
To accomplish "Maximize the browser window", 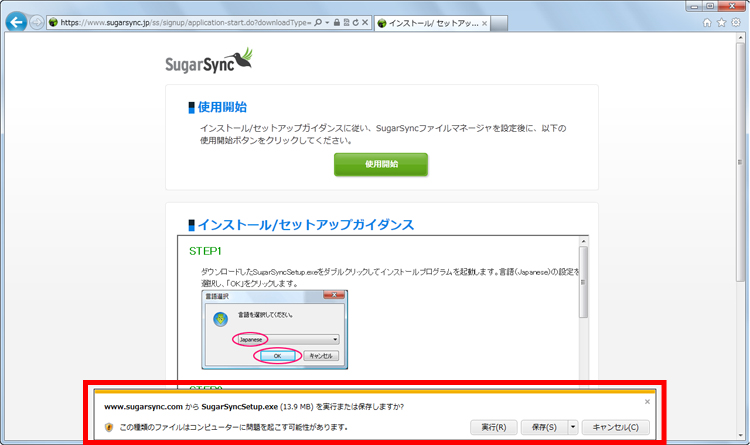I will pos(710,6).
